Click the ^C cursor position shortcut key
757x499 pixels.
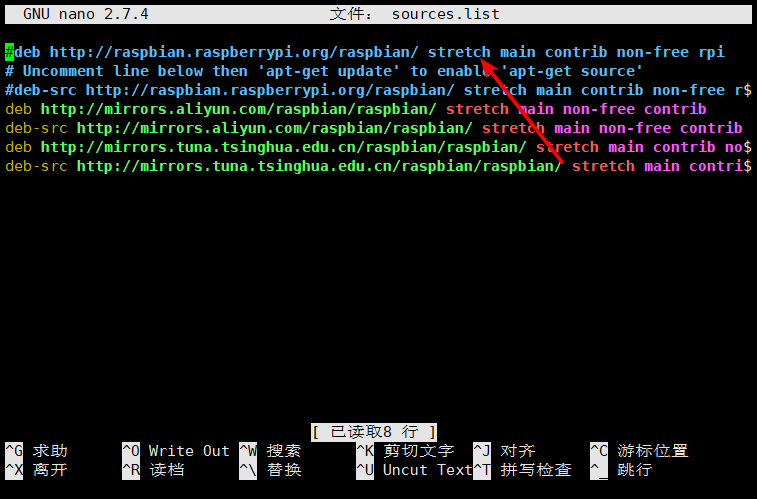pos(599,451)
